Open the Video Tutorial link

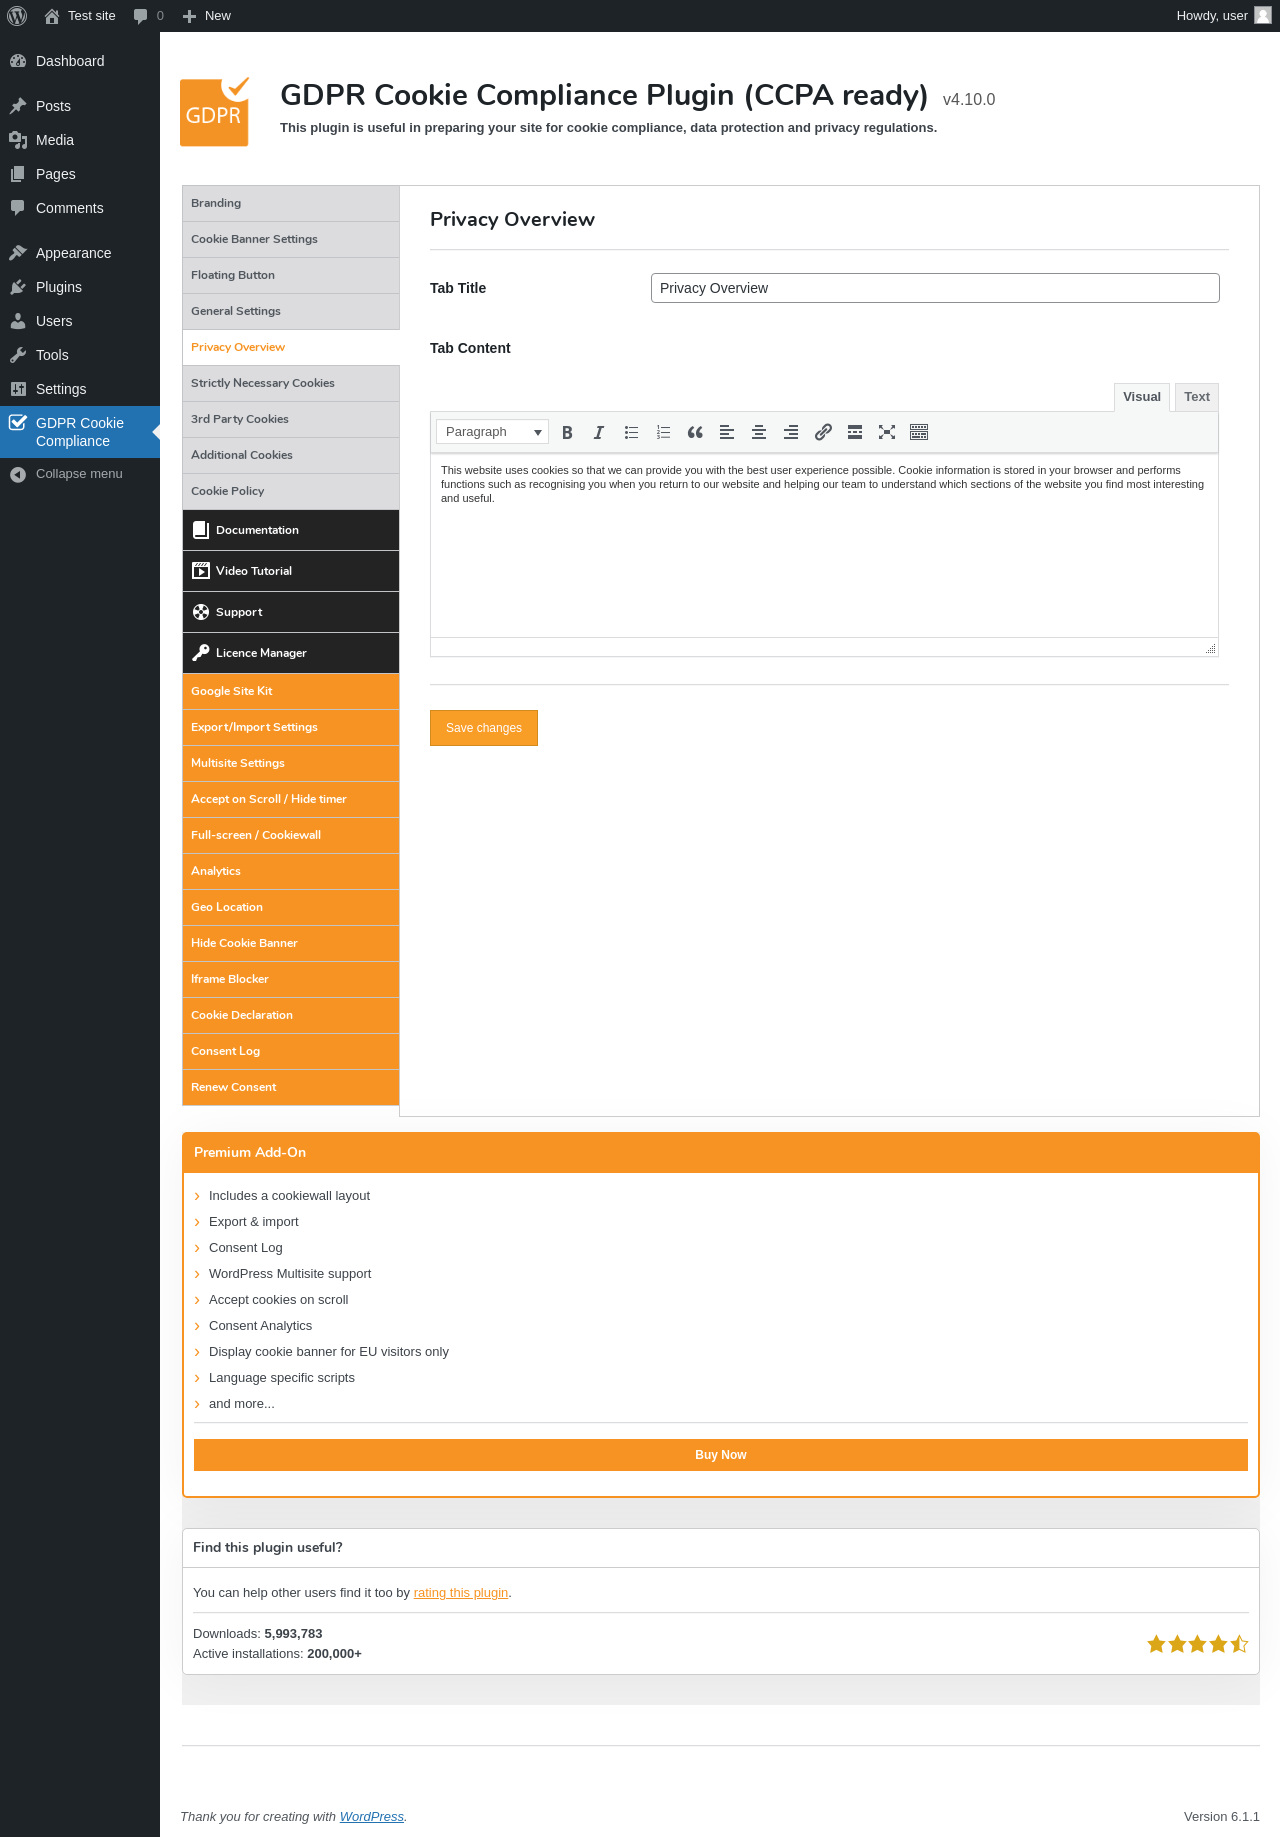click(291, 571)
